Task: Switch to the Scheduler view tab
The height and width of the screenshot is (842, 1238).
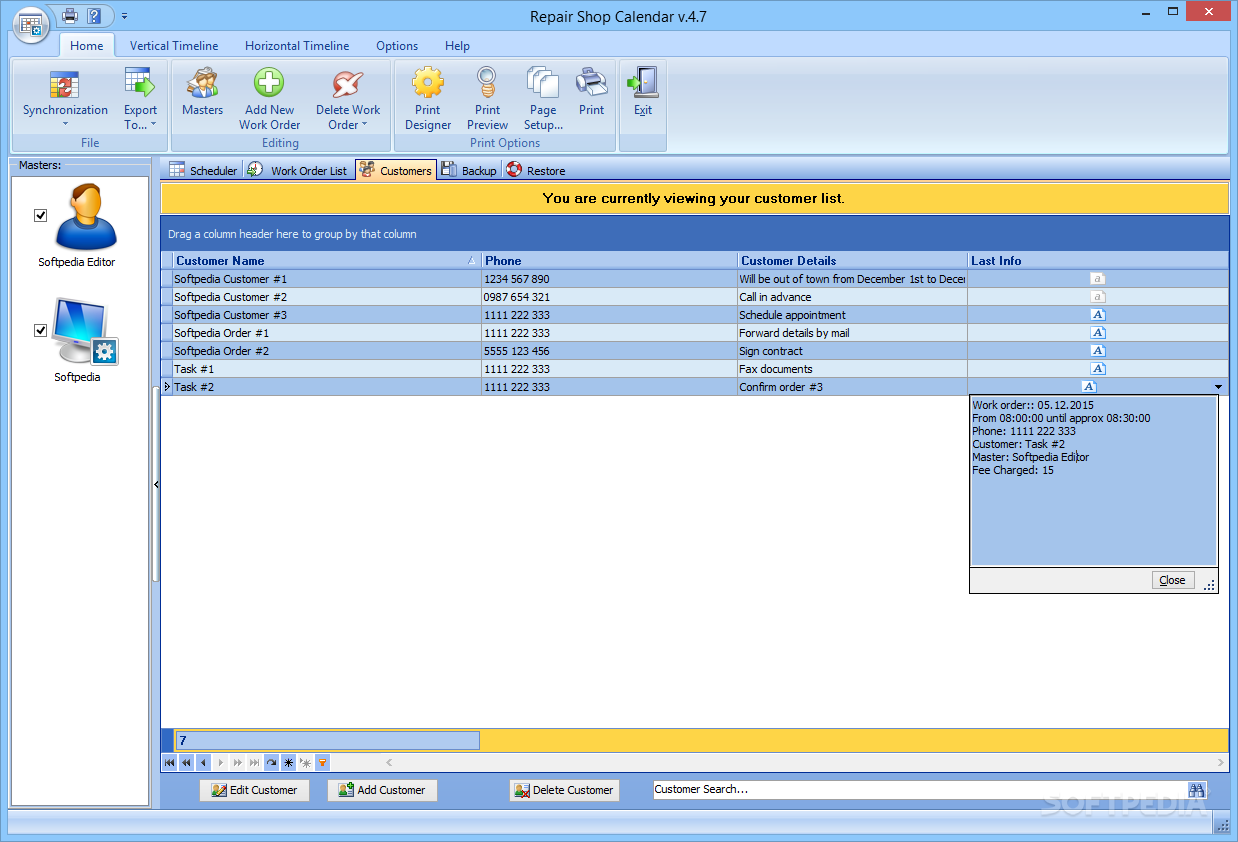Action: pos(203,171)
